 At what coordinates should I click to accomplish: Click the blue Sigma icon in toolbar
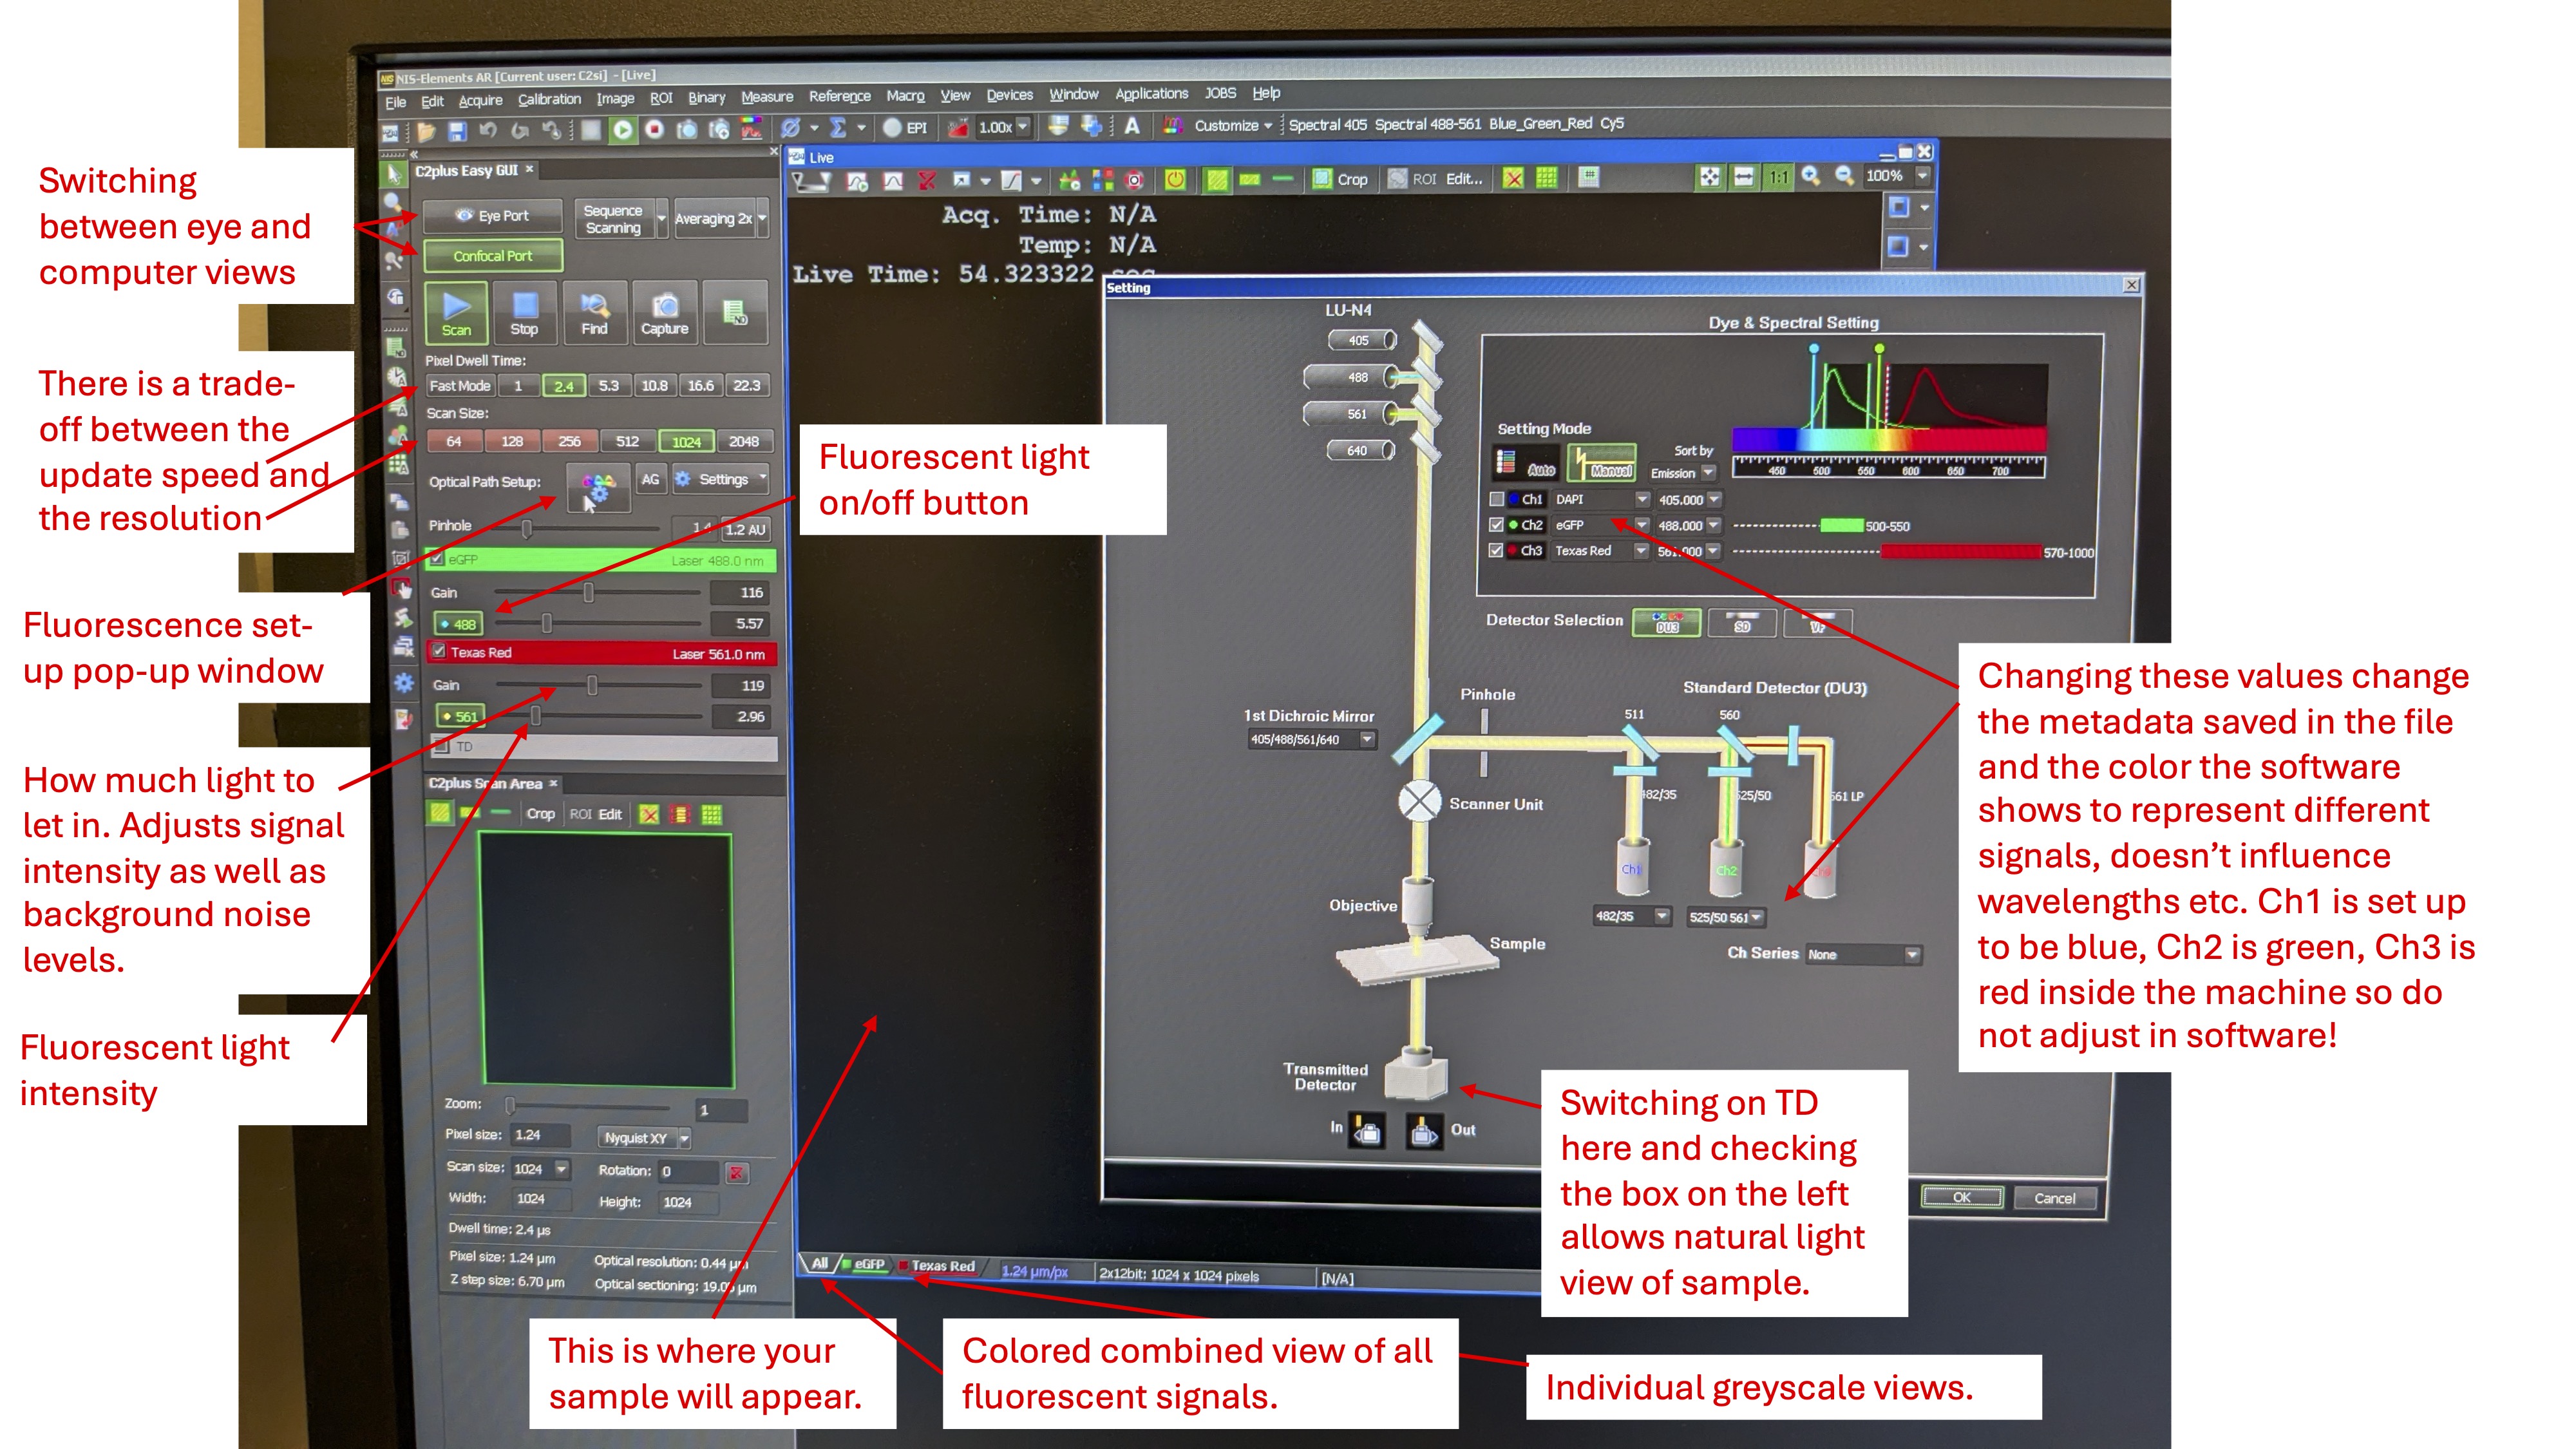pos(838,127)
